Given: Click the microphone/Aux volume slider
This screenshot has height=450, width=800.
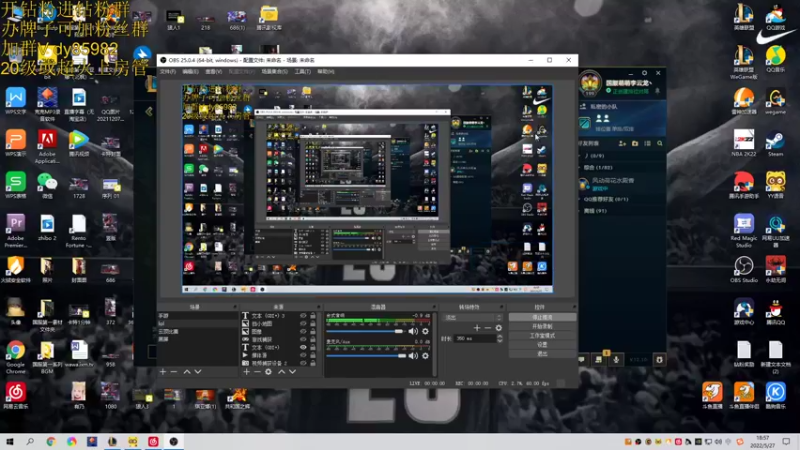Looking at the screenshot, I should [x=366, y=356].
